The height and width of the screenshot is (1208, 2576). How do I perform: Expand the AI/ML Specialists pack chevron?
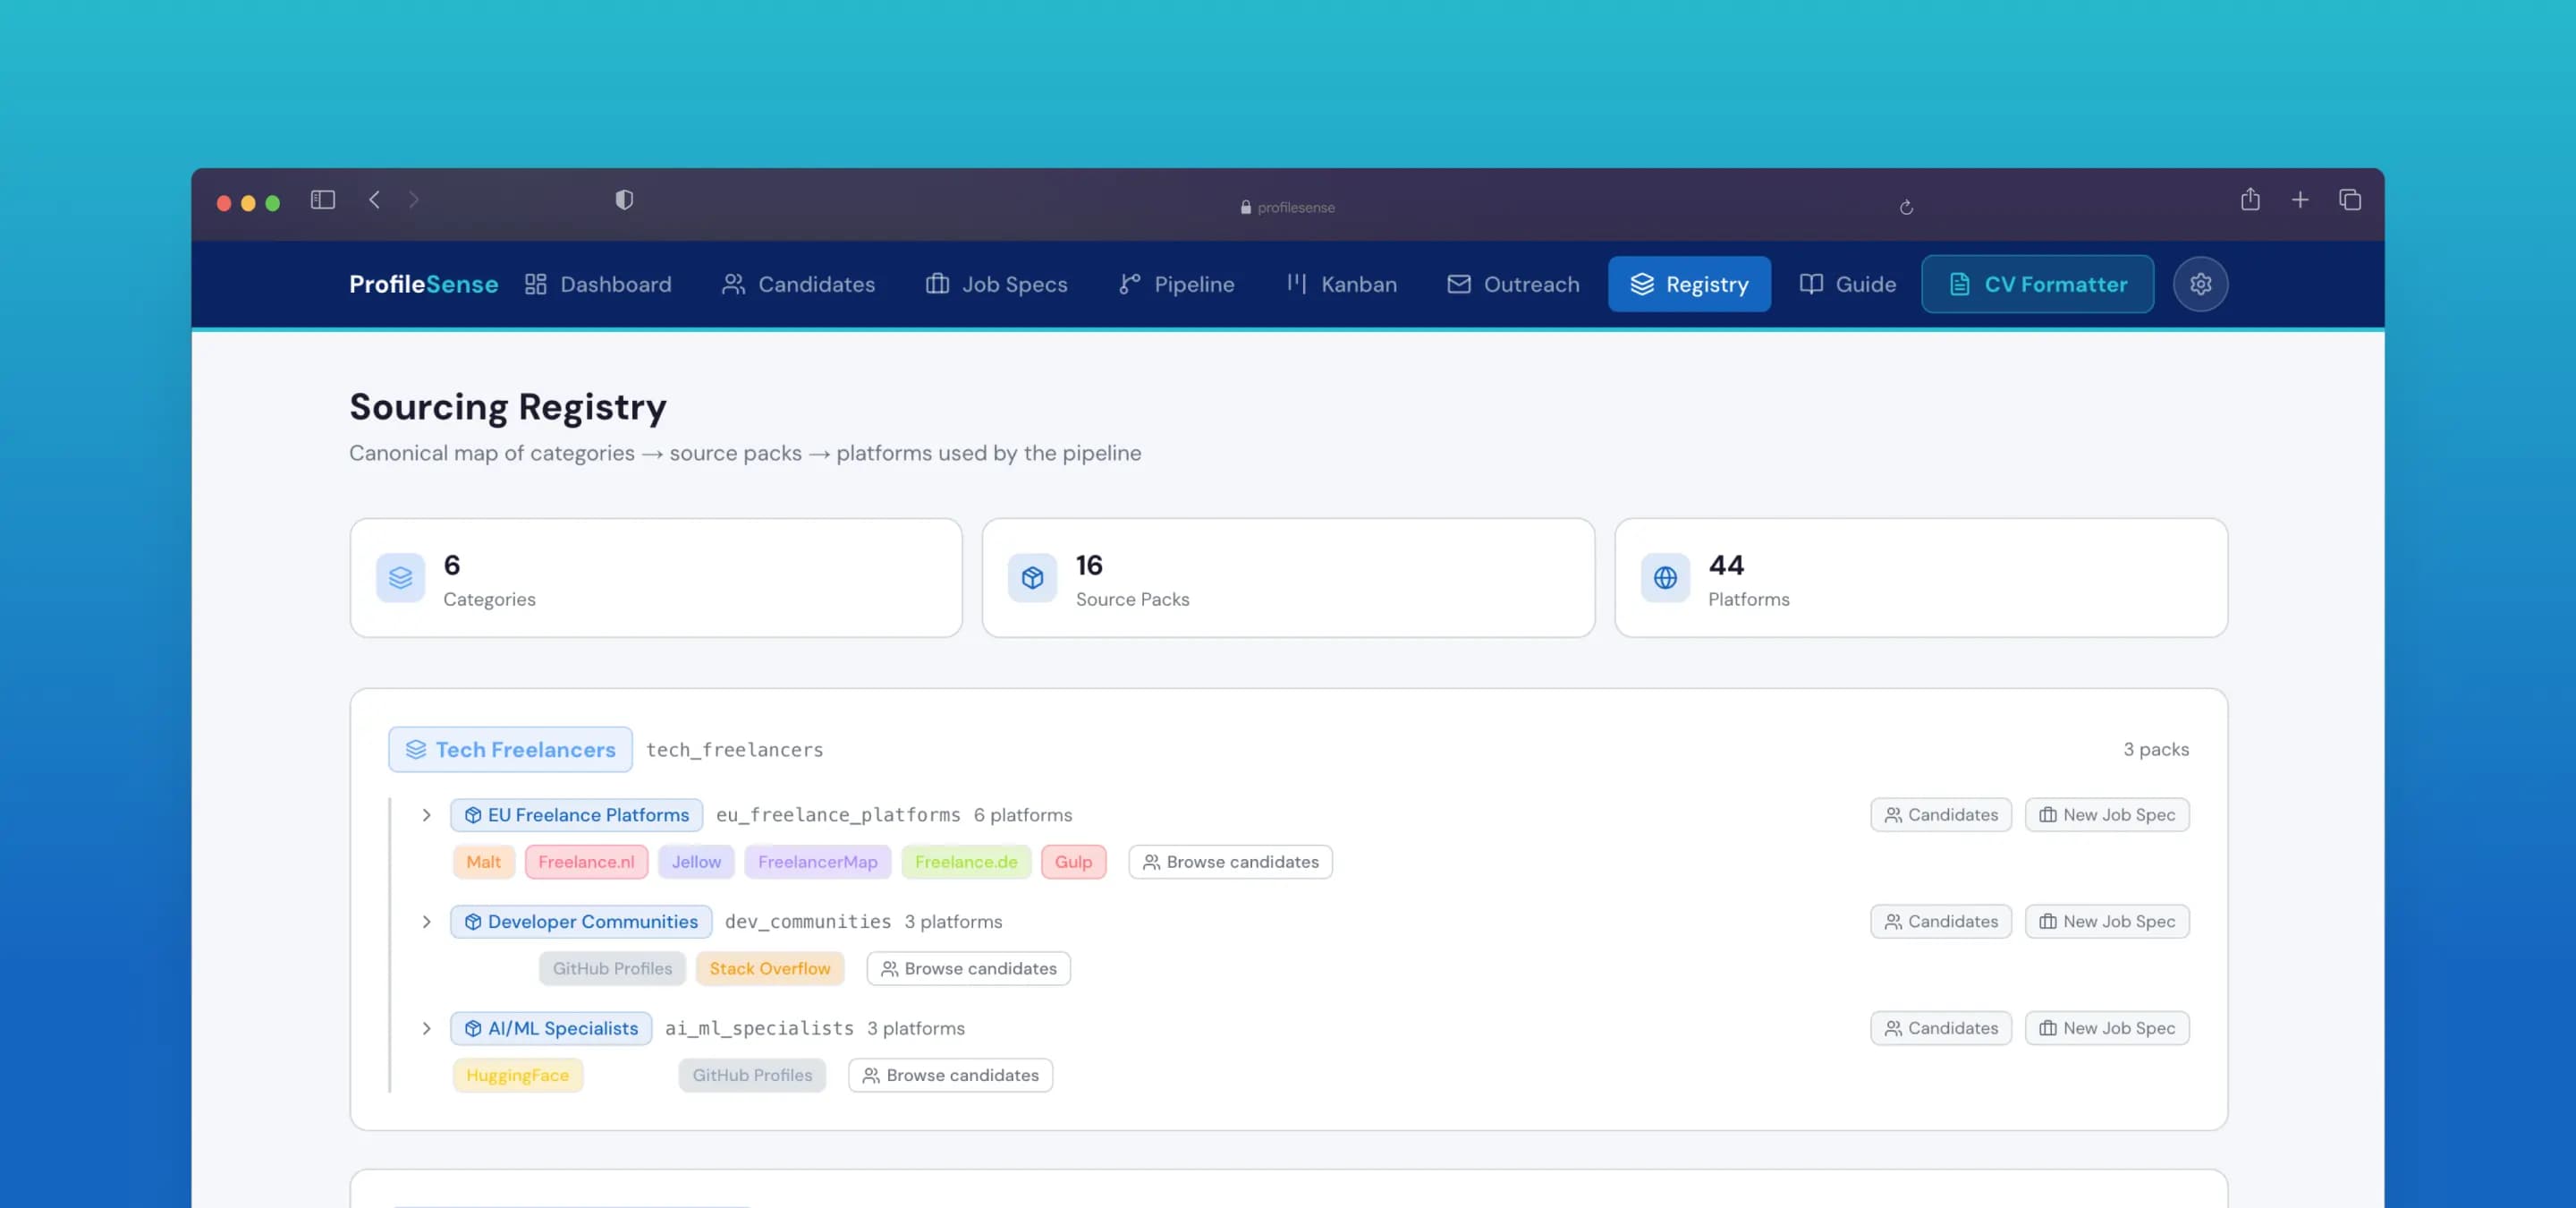[426, 1028]
